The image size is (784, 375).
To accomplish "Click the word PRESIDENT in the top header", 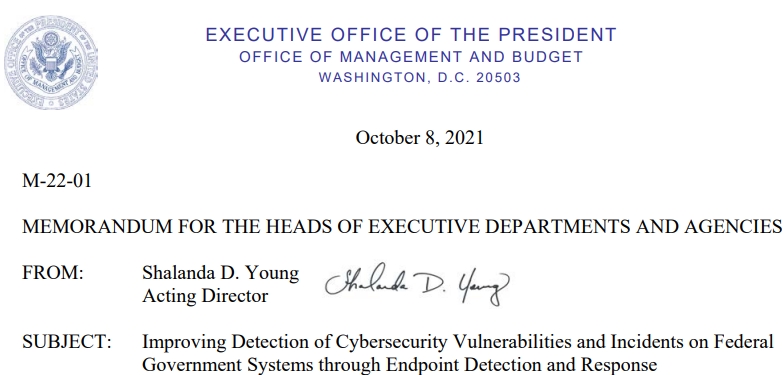I will pos(558,35).
